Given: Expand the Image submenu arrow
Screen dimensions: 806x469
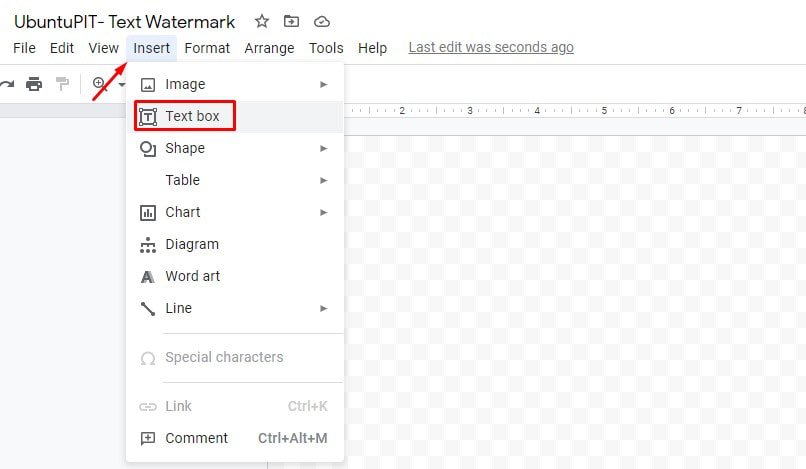Looking at the screenshot, I should click(x=323, y=84).
